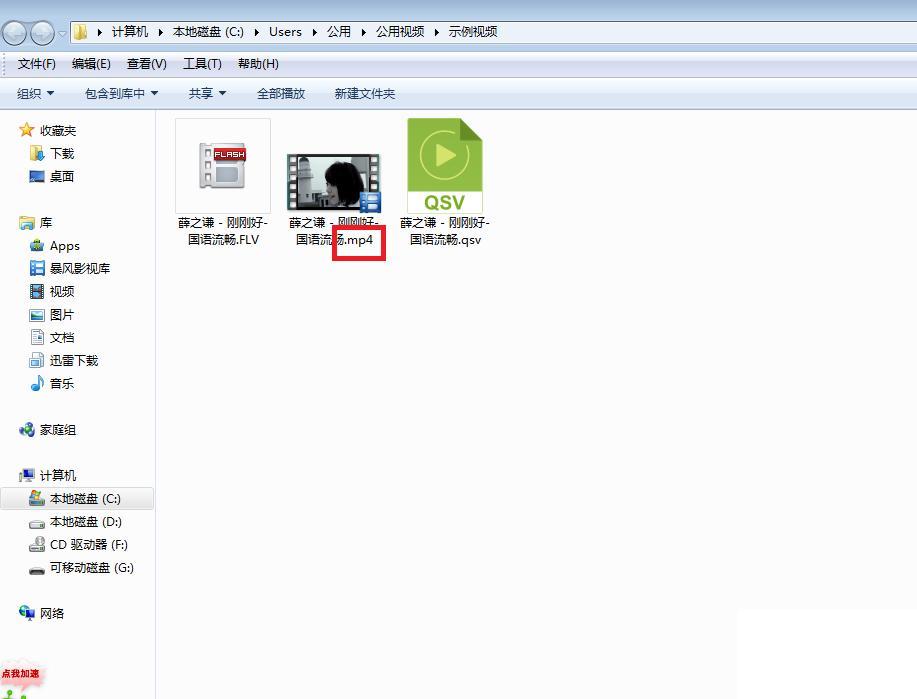Click the 全部播放 button
The height and width of the screenshot is (699, 917).
(x=281, y=94)
